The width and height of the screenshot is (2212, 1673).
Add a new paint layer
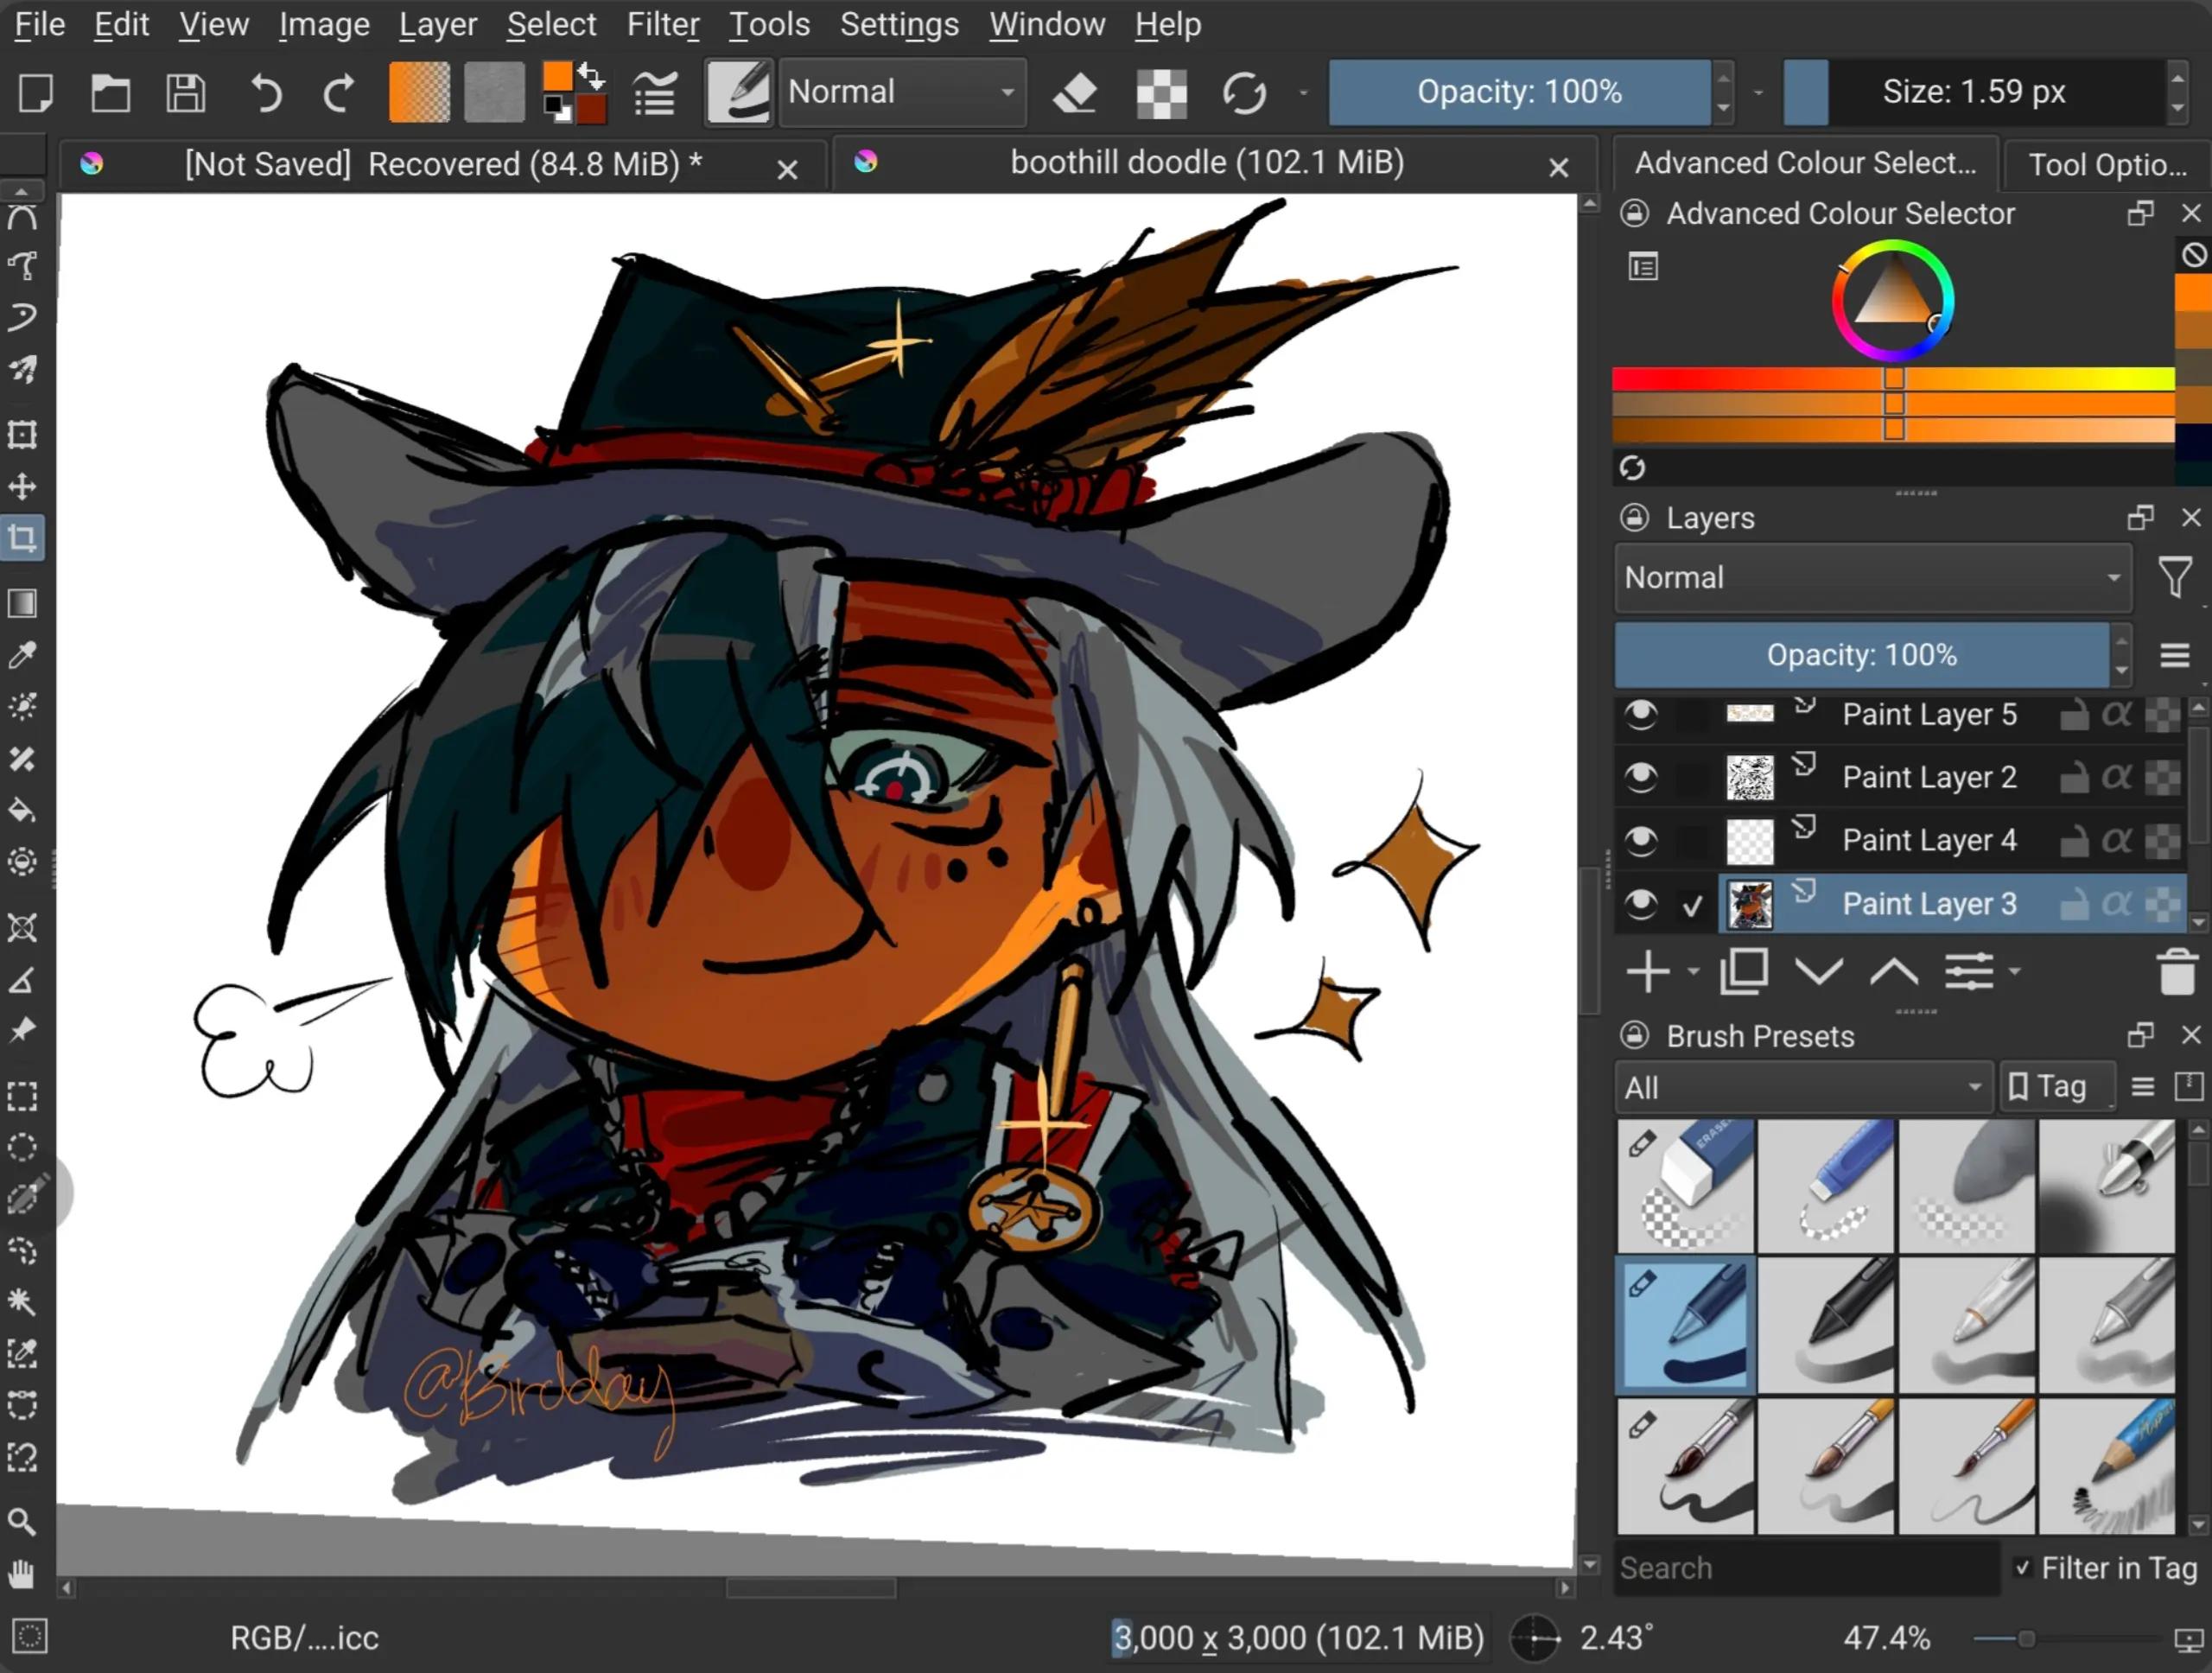click(x=1647, y=971)
